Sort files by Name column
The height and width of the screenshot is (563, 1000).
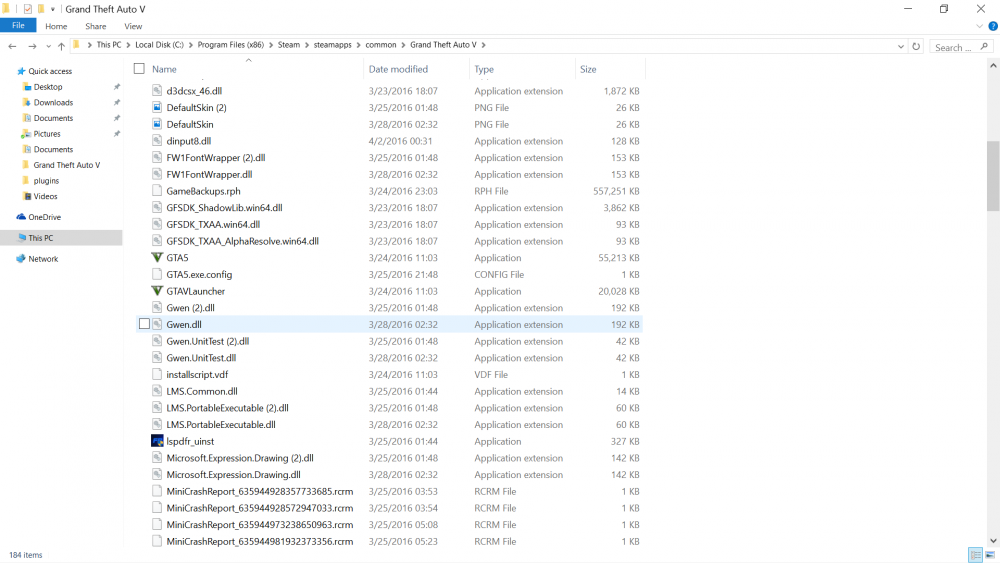164,69
